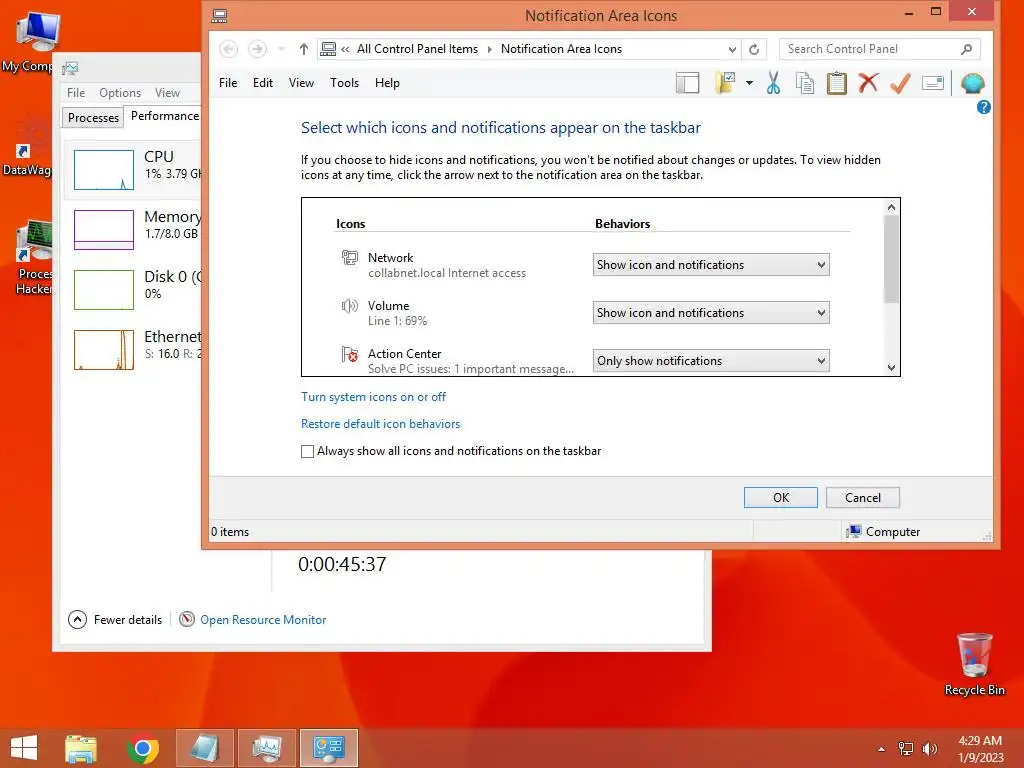
Task: Click the forward navigation arrow
Action: pyautogui.click(x=257, y=49)
